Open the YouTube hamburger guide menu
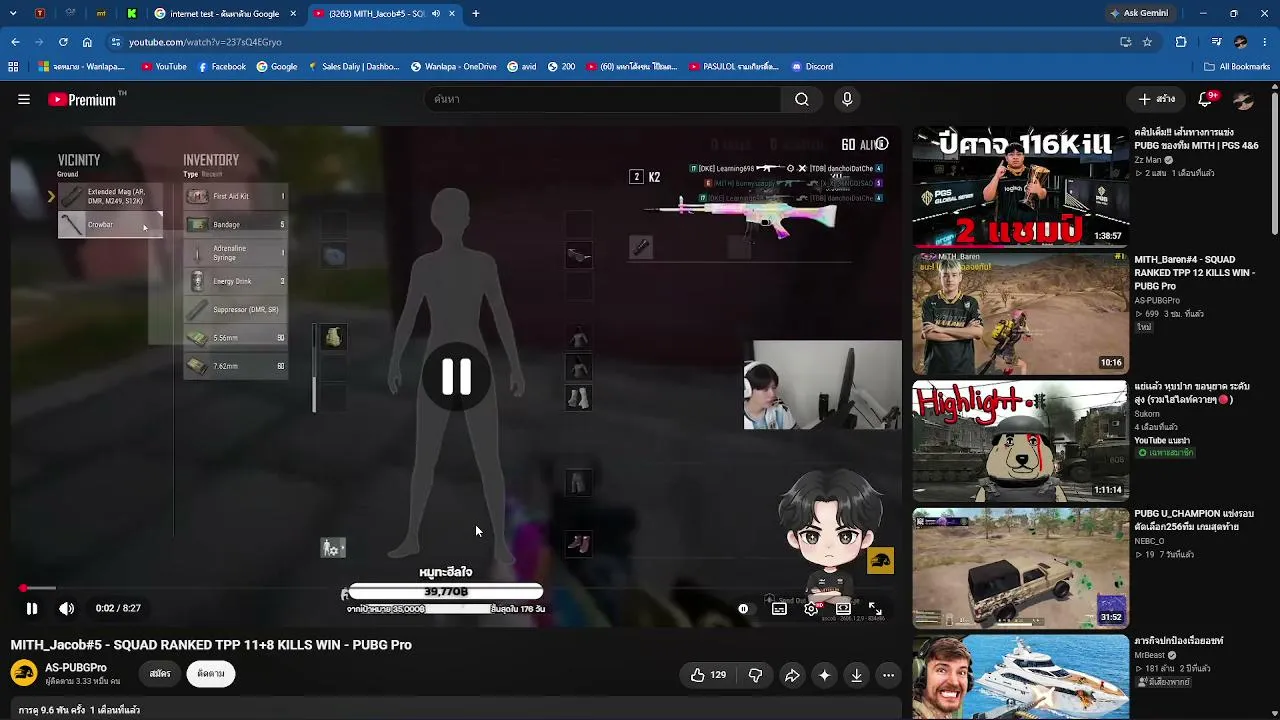1280x720 pixels. (x=24, y=99)
